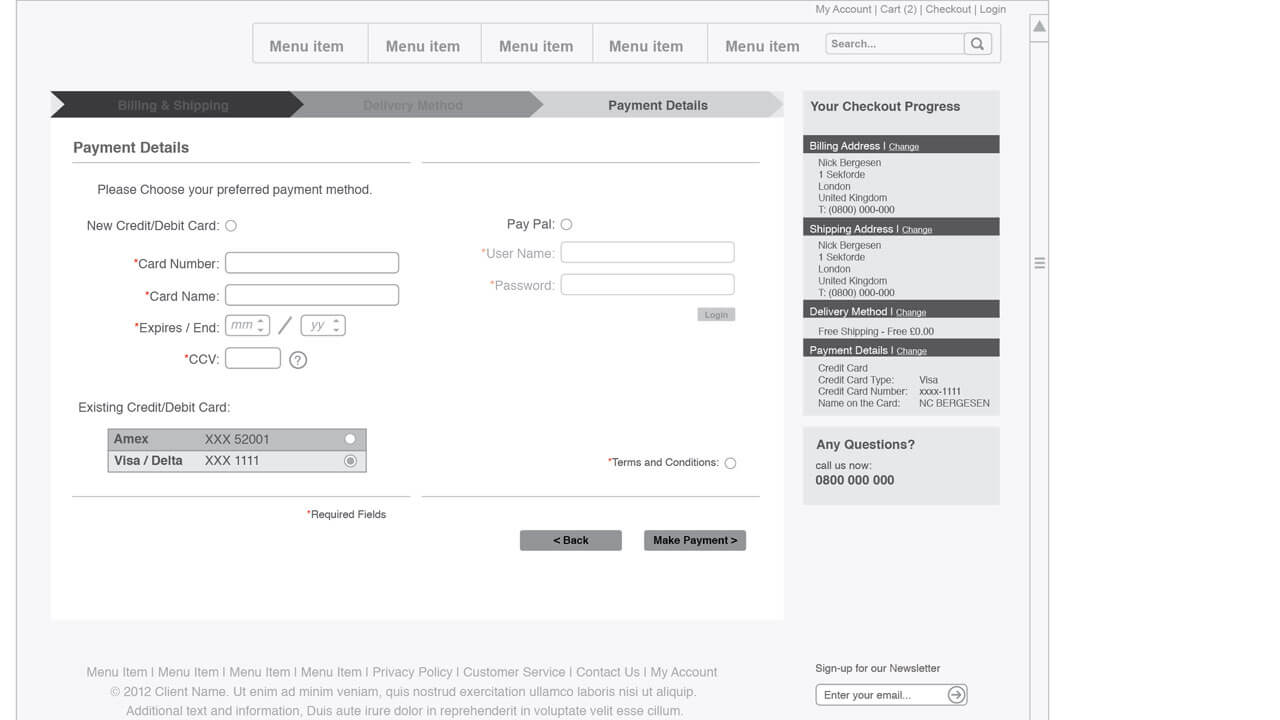Click the scrollbar up arrow
The width and height of the screenshot is (1280, 720).
[1040, 26]
